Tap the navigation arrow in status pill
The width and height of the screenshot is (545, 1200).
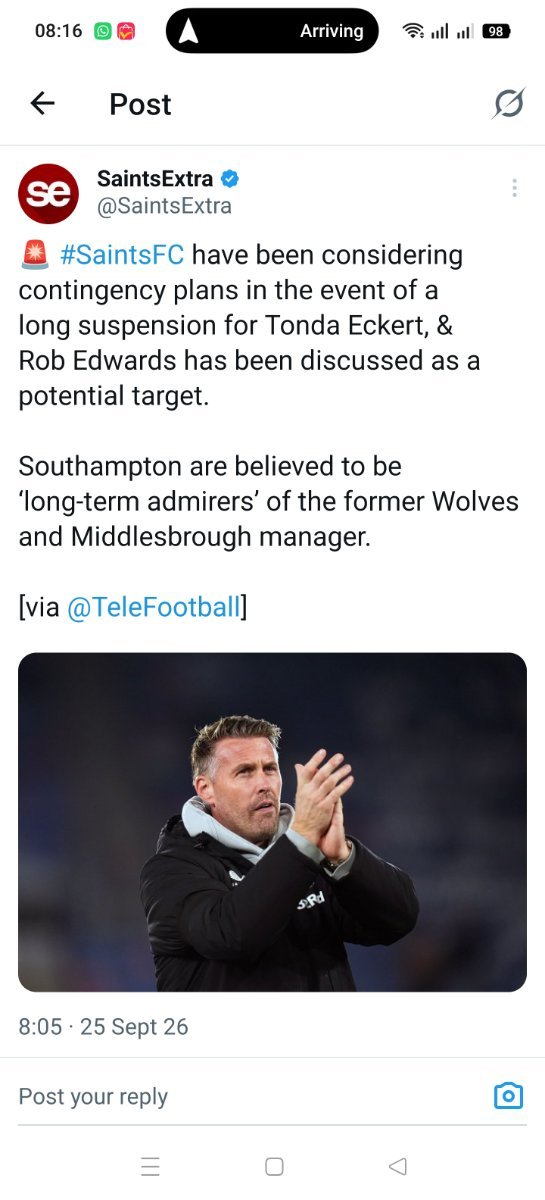(x=188, y=31)
